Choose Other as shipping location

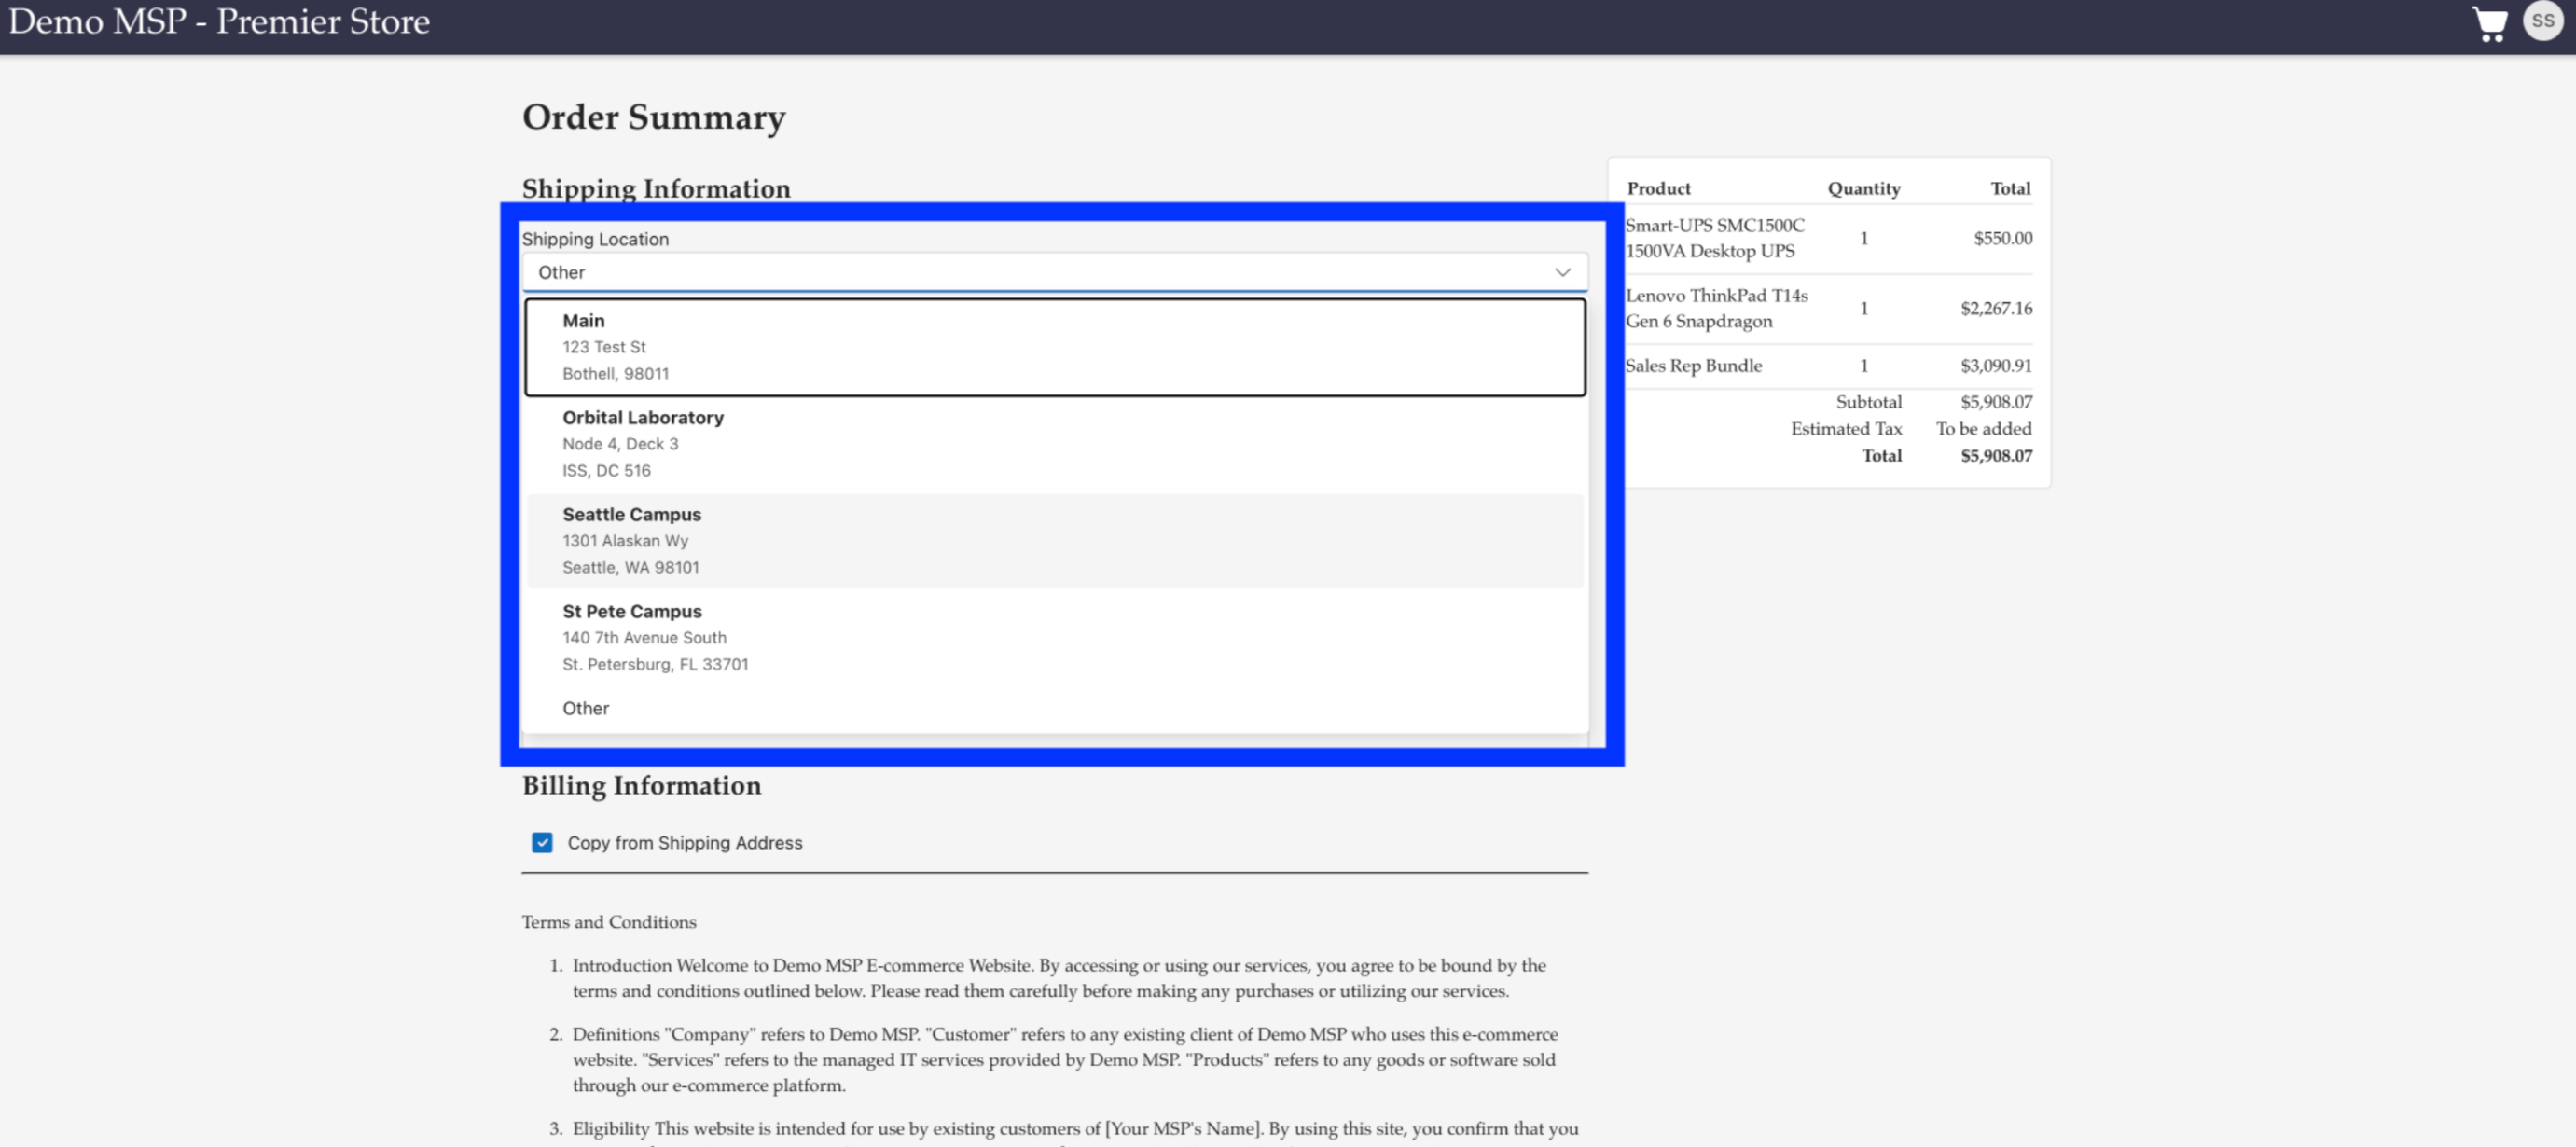pyautogui.click(x=586, y=708)
